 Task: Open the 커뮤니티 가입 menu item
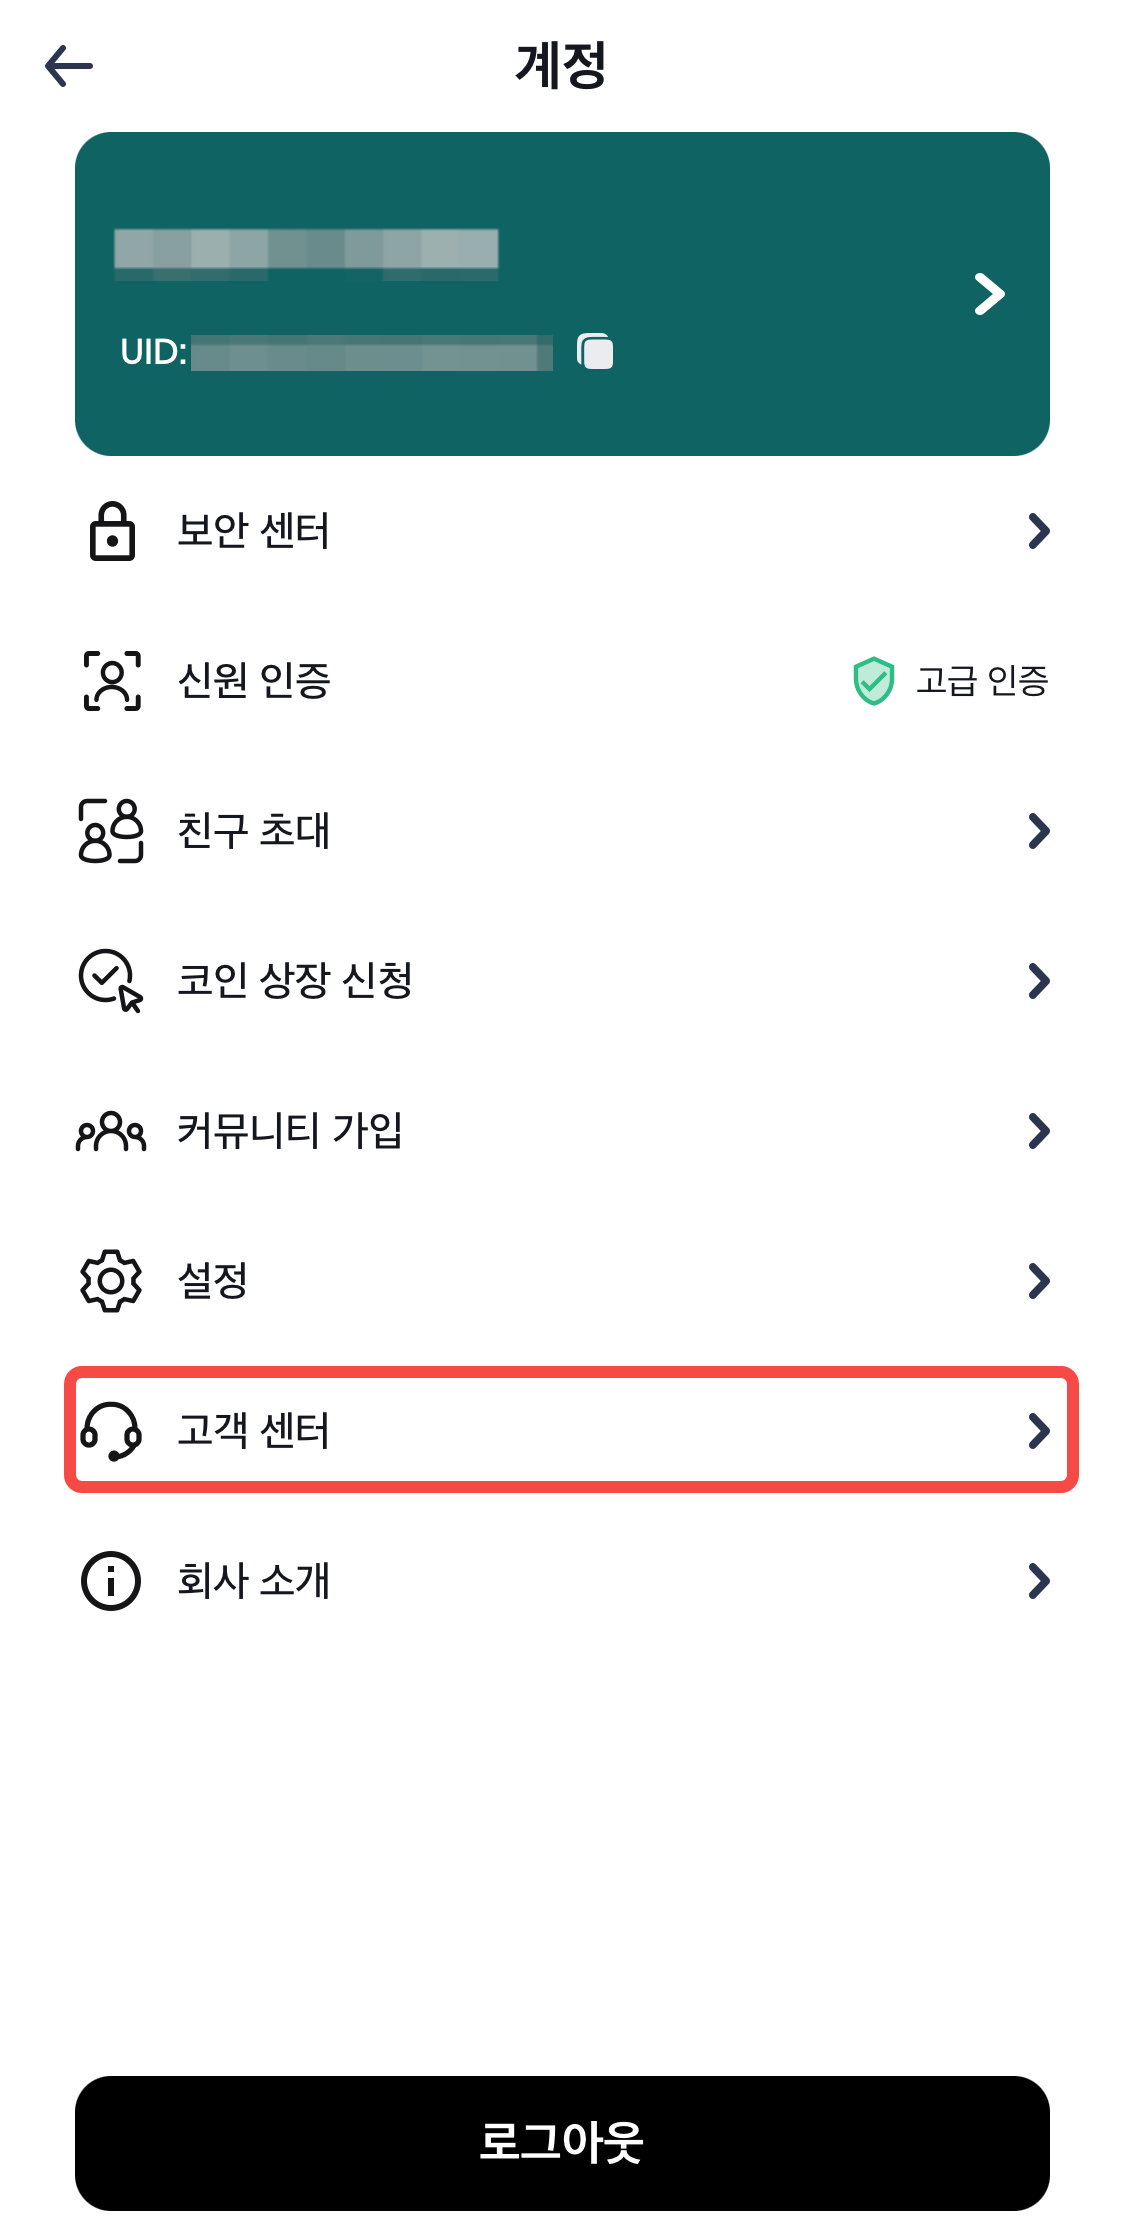point(290,1131)
